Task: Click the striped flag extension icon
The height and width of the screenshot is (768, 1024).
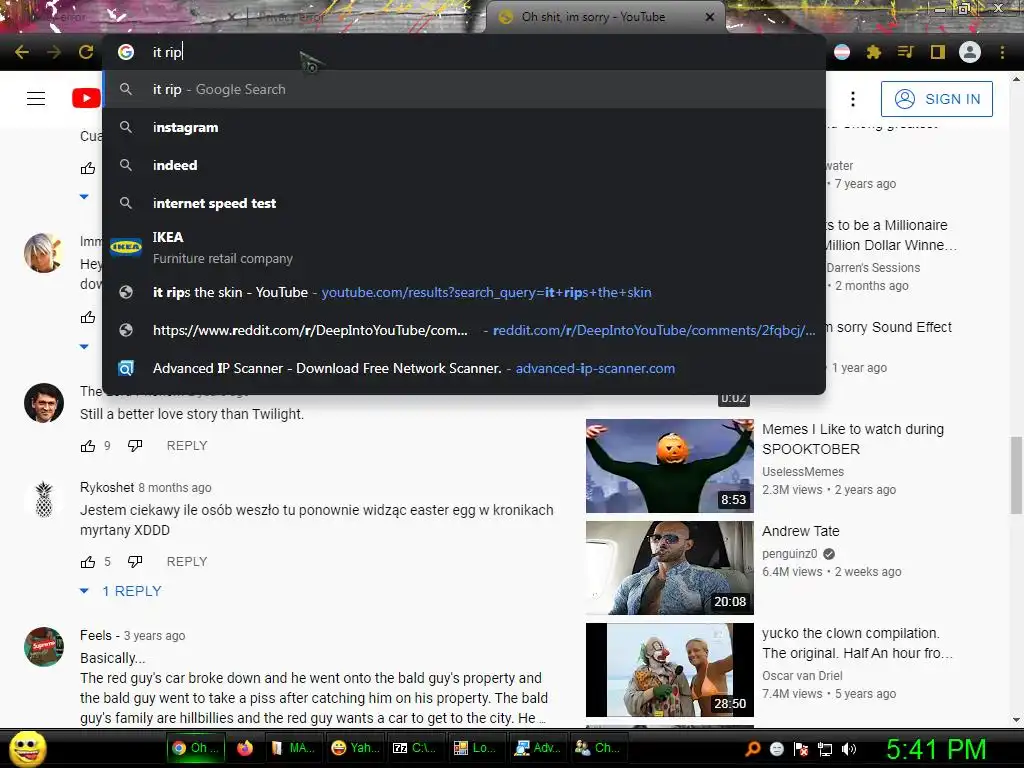Action: point(842,52)
